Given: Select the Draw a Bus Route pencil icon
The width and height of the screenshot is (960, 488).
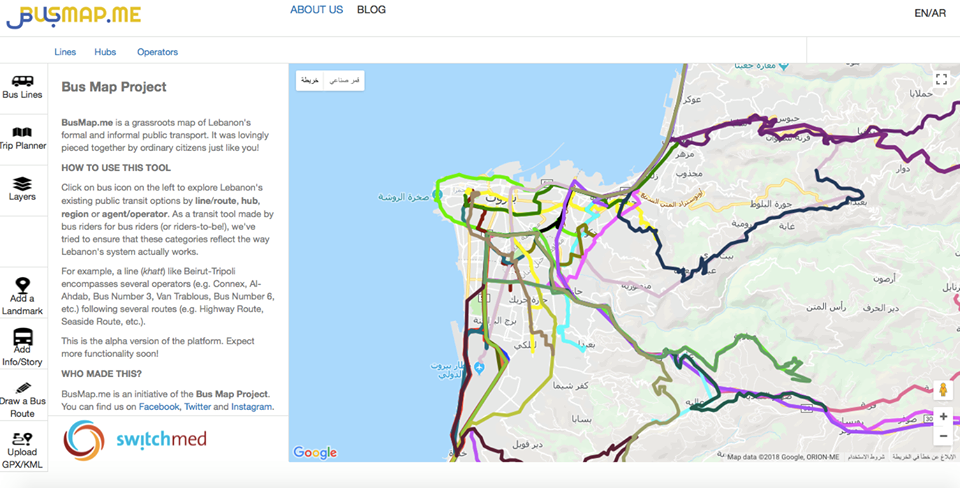Looking at the screenshot, I should tap(22, 389).
